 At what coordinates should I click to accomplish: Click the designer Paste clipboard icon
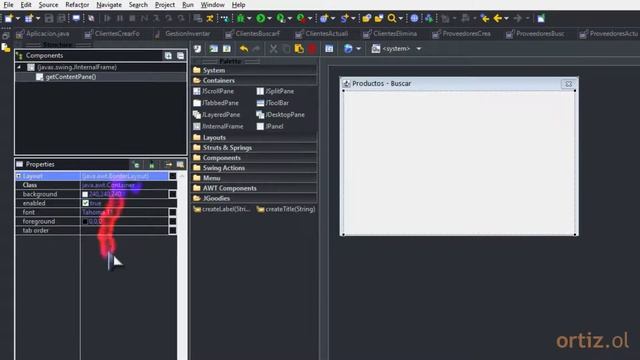299,49
